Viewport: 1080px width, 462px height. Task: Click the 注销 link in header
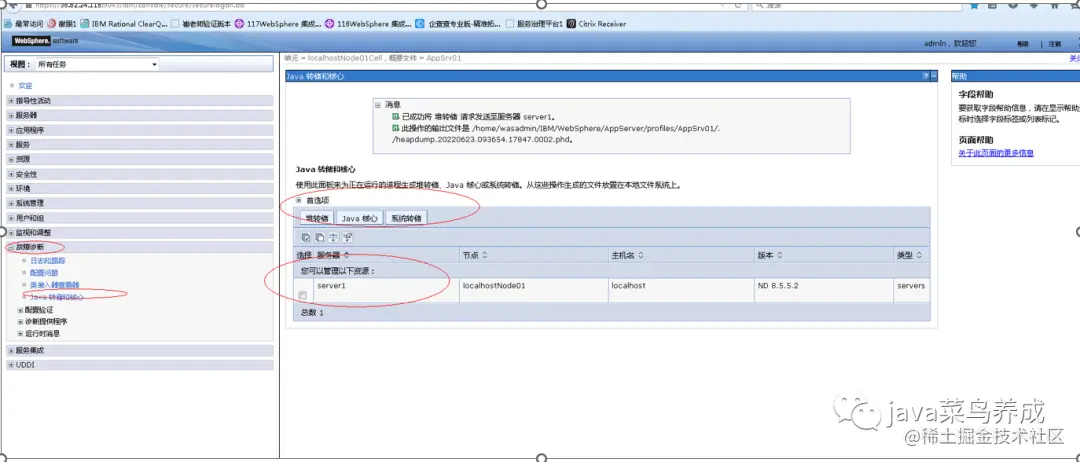click(1055, 43)
